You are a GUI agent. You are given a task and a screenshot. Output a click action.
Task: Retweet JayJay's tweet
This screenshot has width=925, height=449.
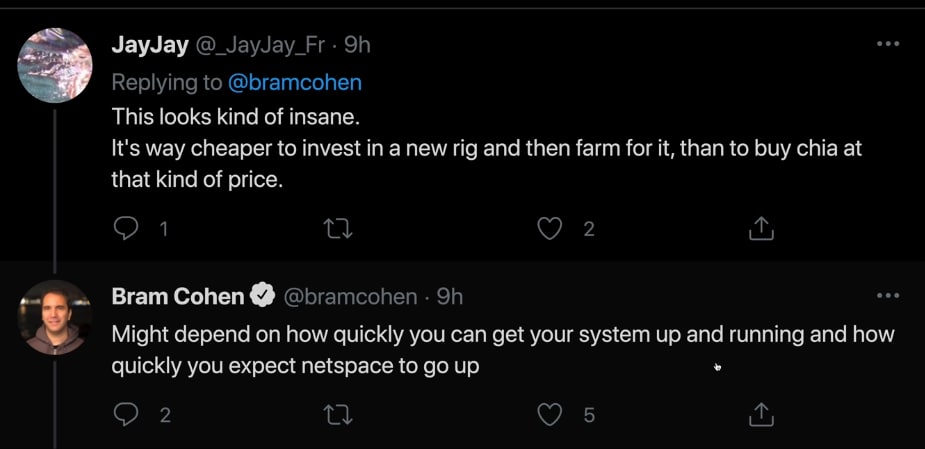click(339, 229)
